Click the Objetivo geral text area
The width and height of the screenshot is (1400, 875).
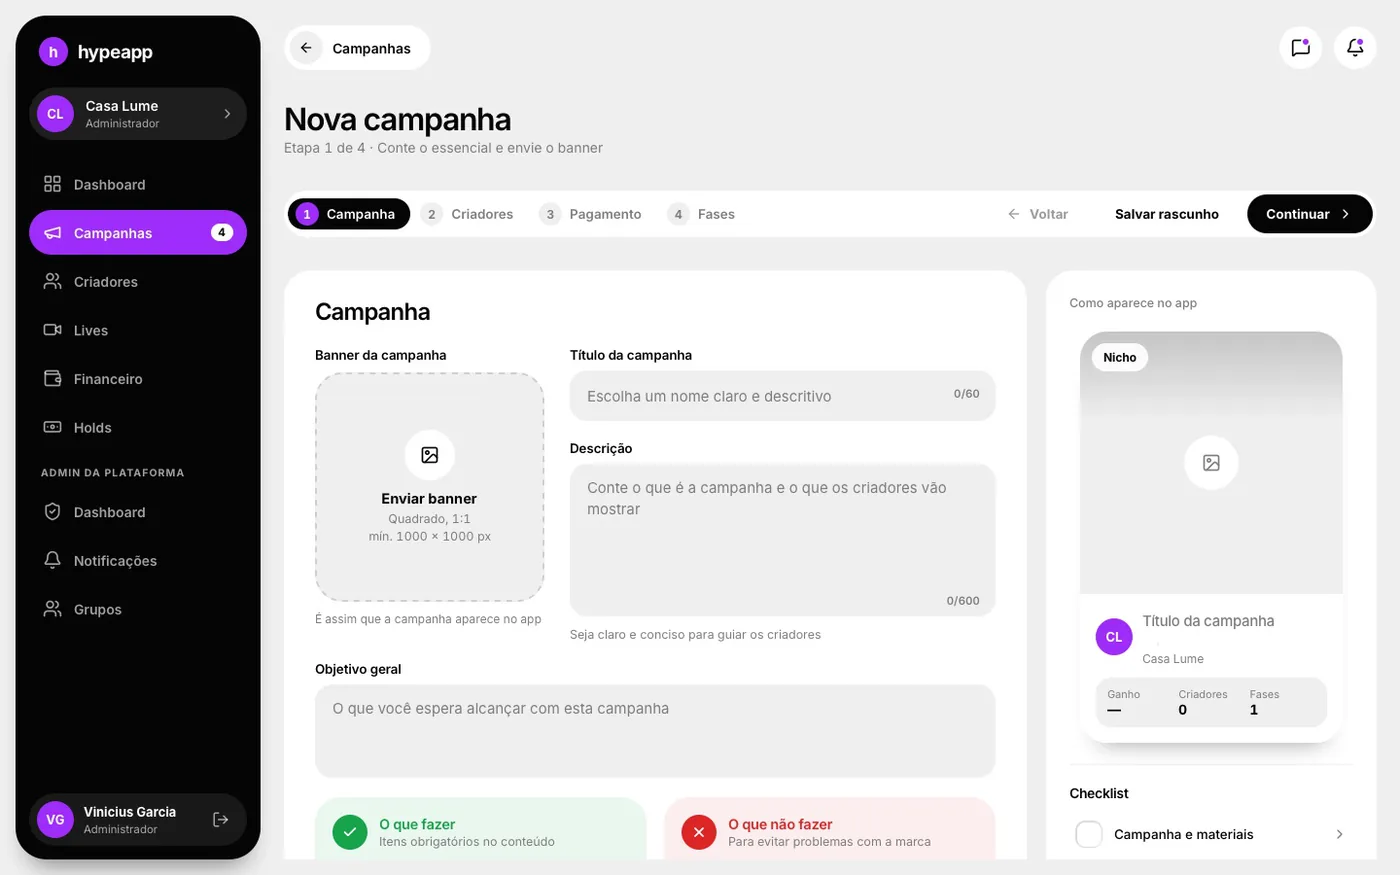coord(655,731)
